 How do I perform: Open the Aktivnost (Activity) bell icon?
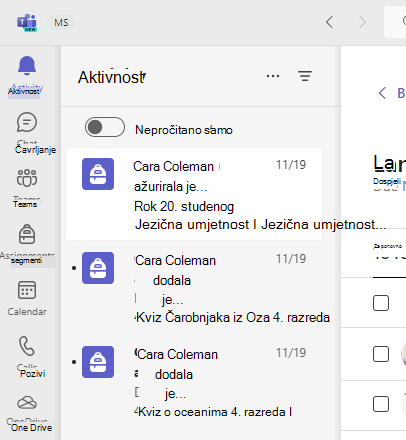(x=27, y=66)
